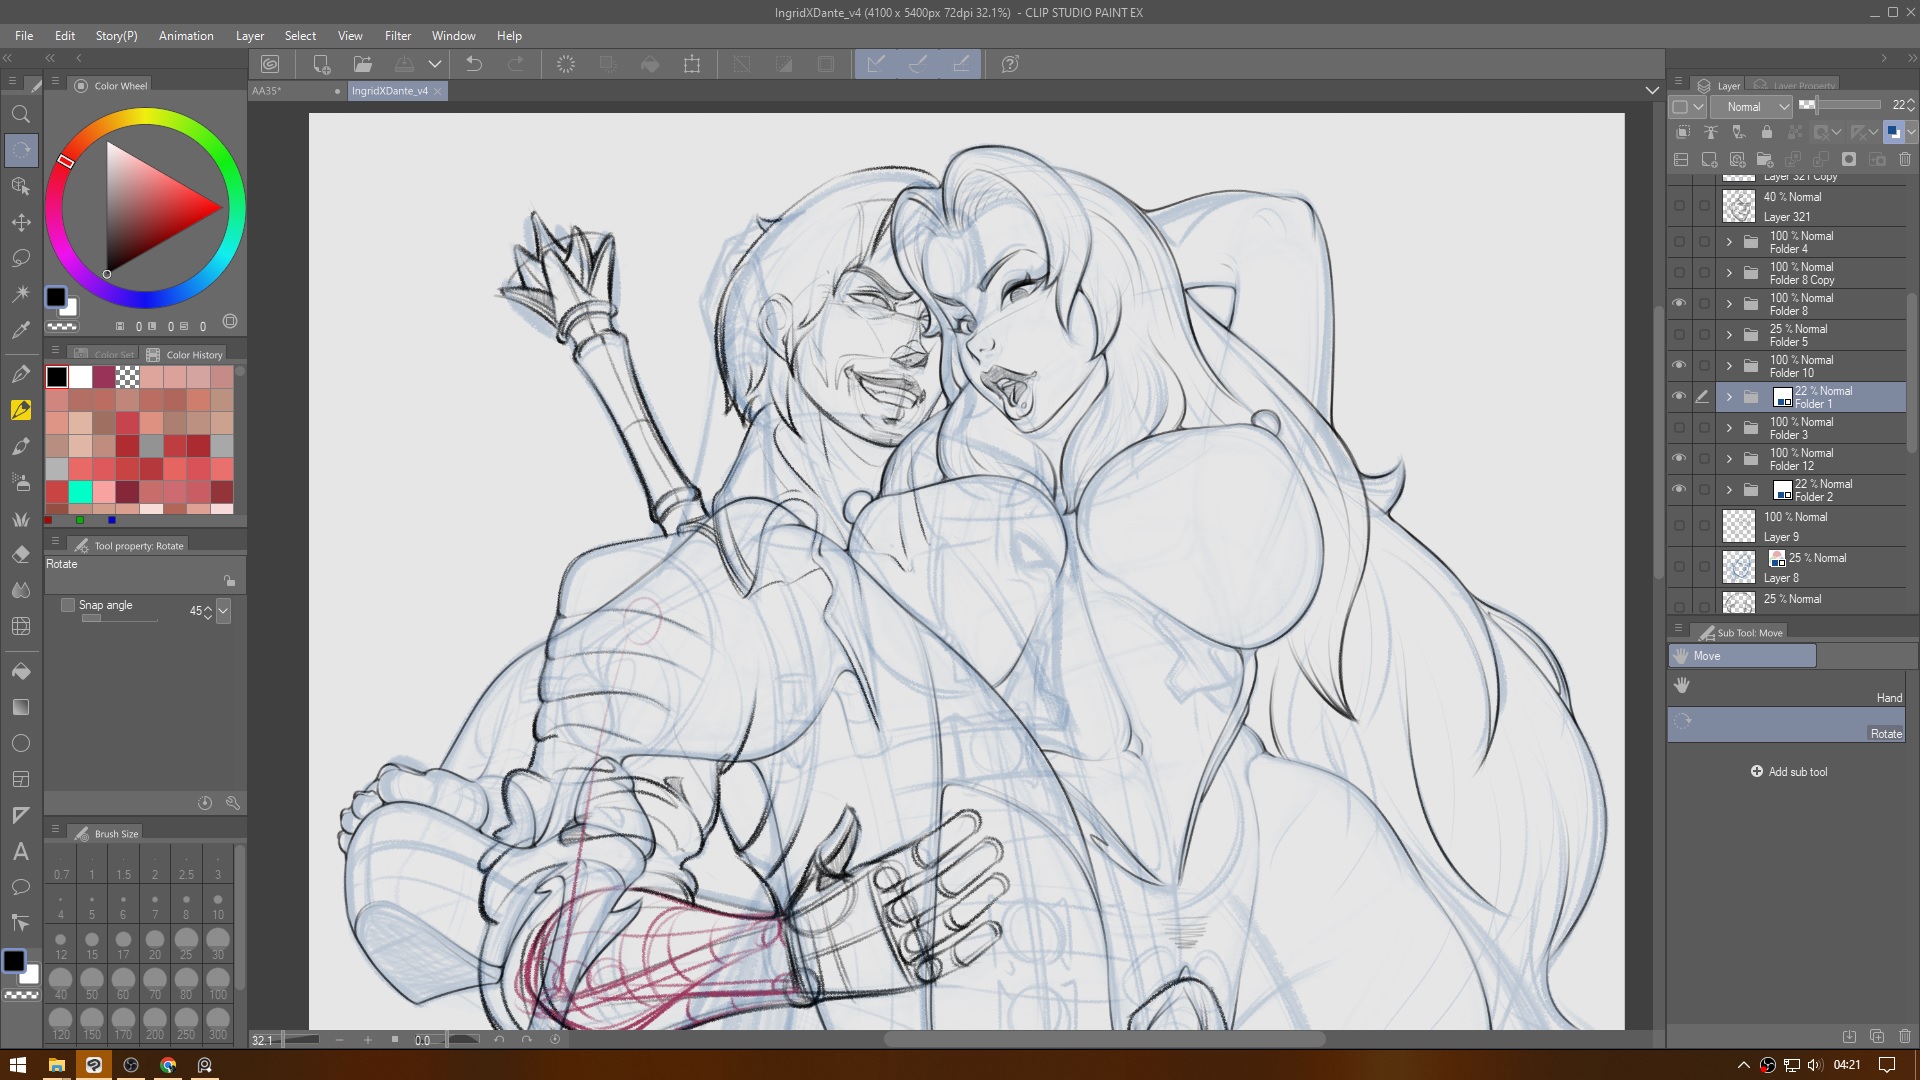The image size is (1920, 1080).
Task: Select the Figure ellipse tool
Action: (21, 743)
